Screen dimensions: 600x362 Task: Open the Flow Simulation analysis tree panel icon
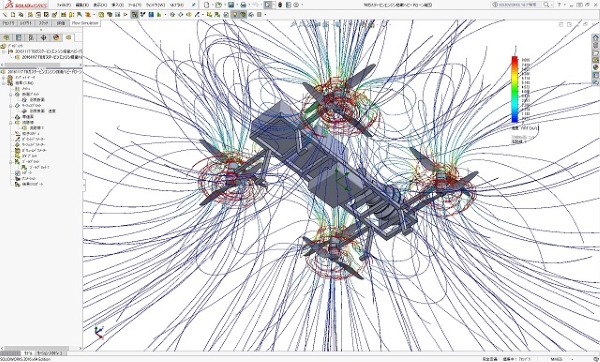(x=68, y=38)
